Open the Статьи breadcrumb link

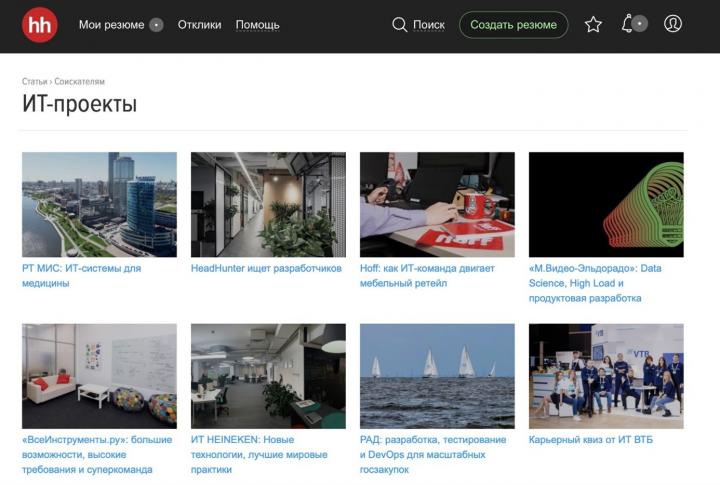click(x=34, y=81)
